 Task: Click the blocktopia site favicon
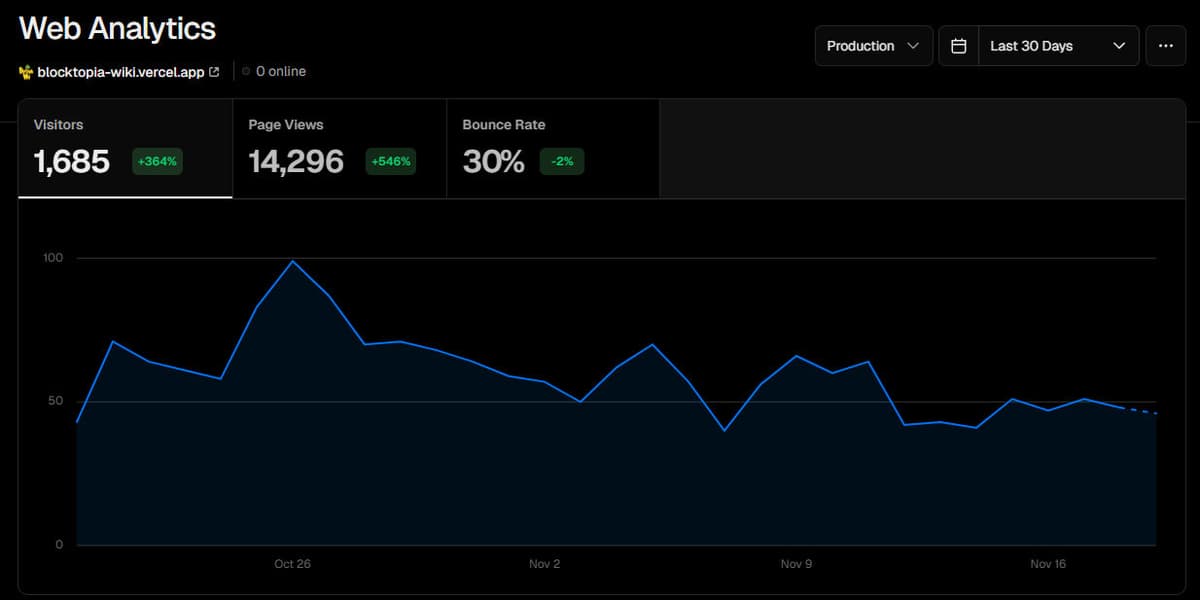pyautogui.click(x=26, y=72)
